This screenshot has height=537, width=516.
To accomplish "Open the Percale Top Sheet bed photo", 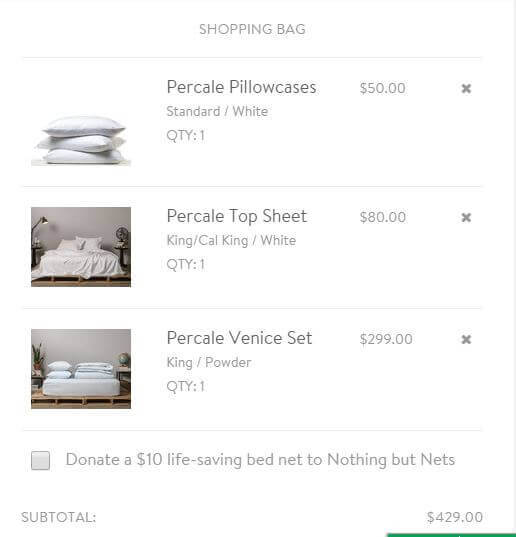I will [x=81, y=247].
